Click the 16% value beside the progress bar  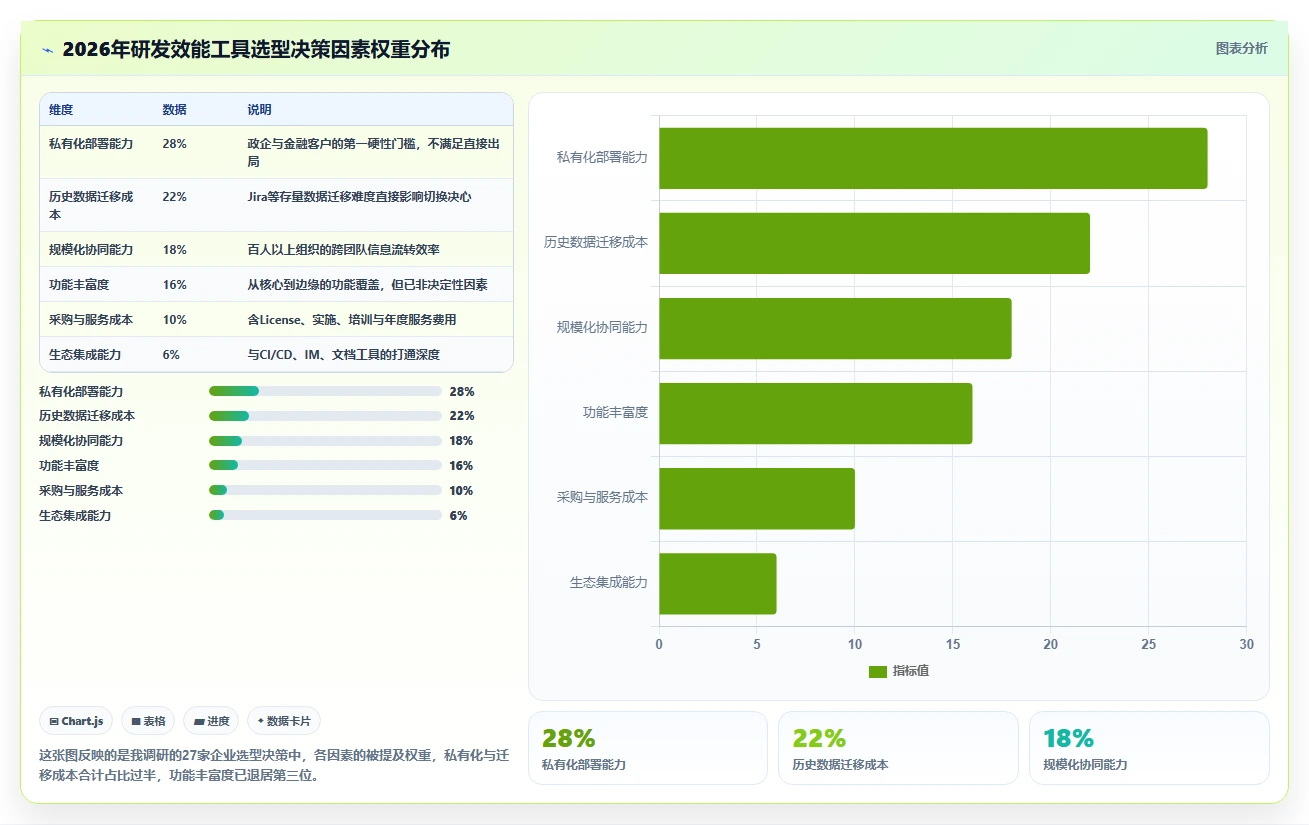coord(461,466)
